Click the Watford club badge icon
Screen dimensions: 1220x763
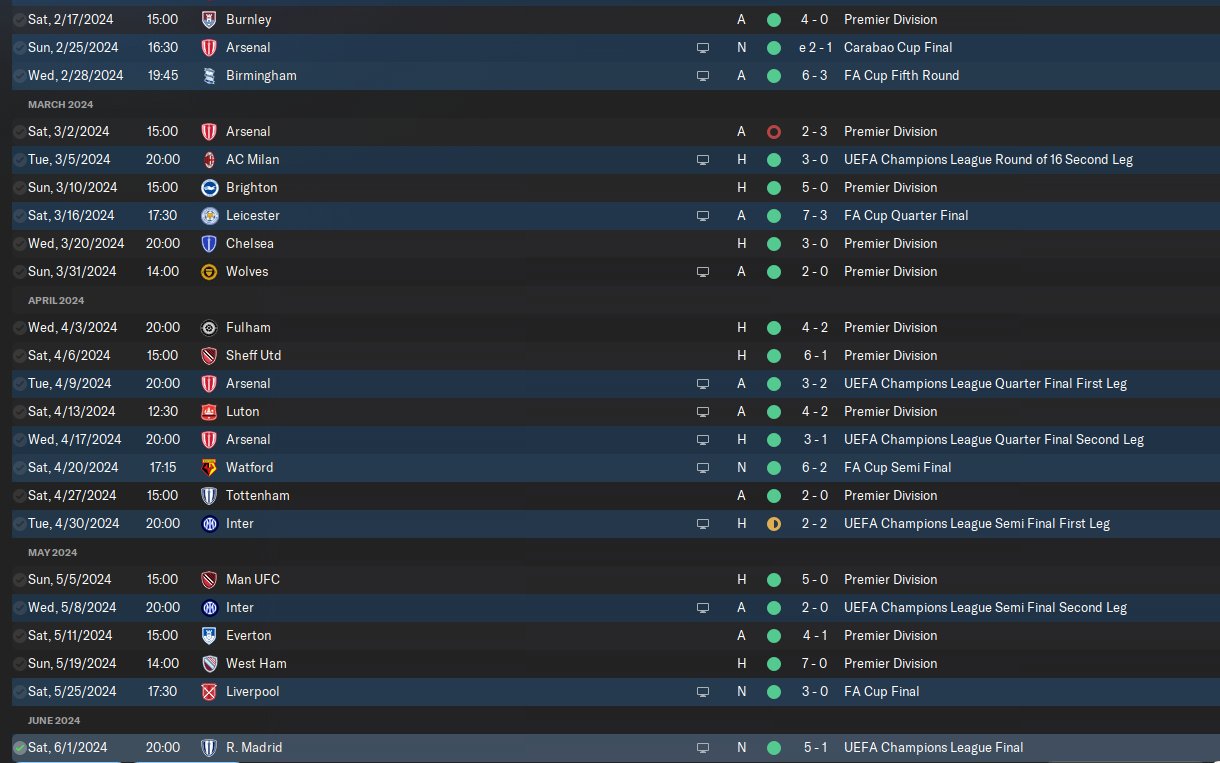pos(209,467)
